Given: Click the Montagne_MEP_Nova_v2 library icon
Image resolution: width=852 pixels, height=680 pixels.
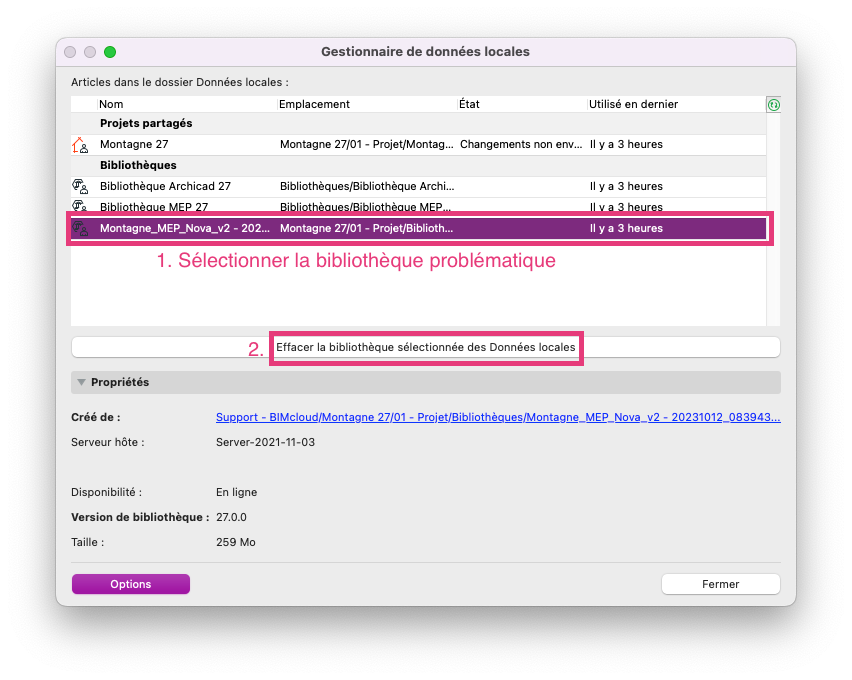Looking at the screenshot, I should click(80, 228).
